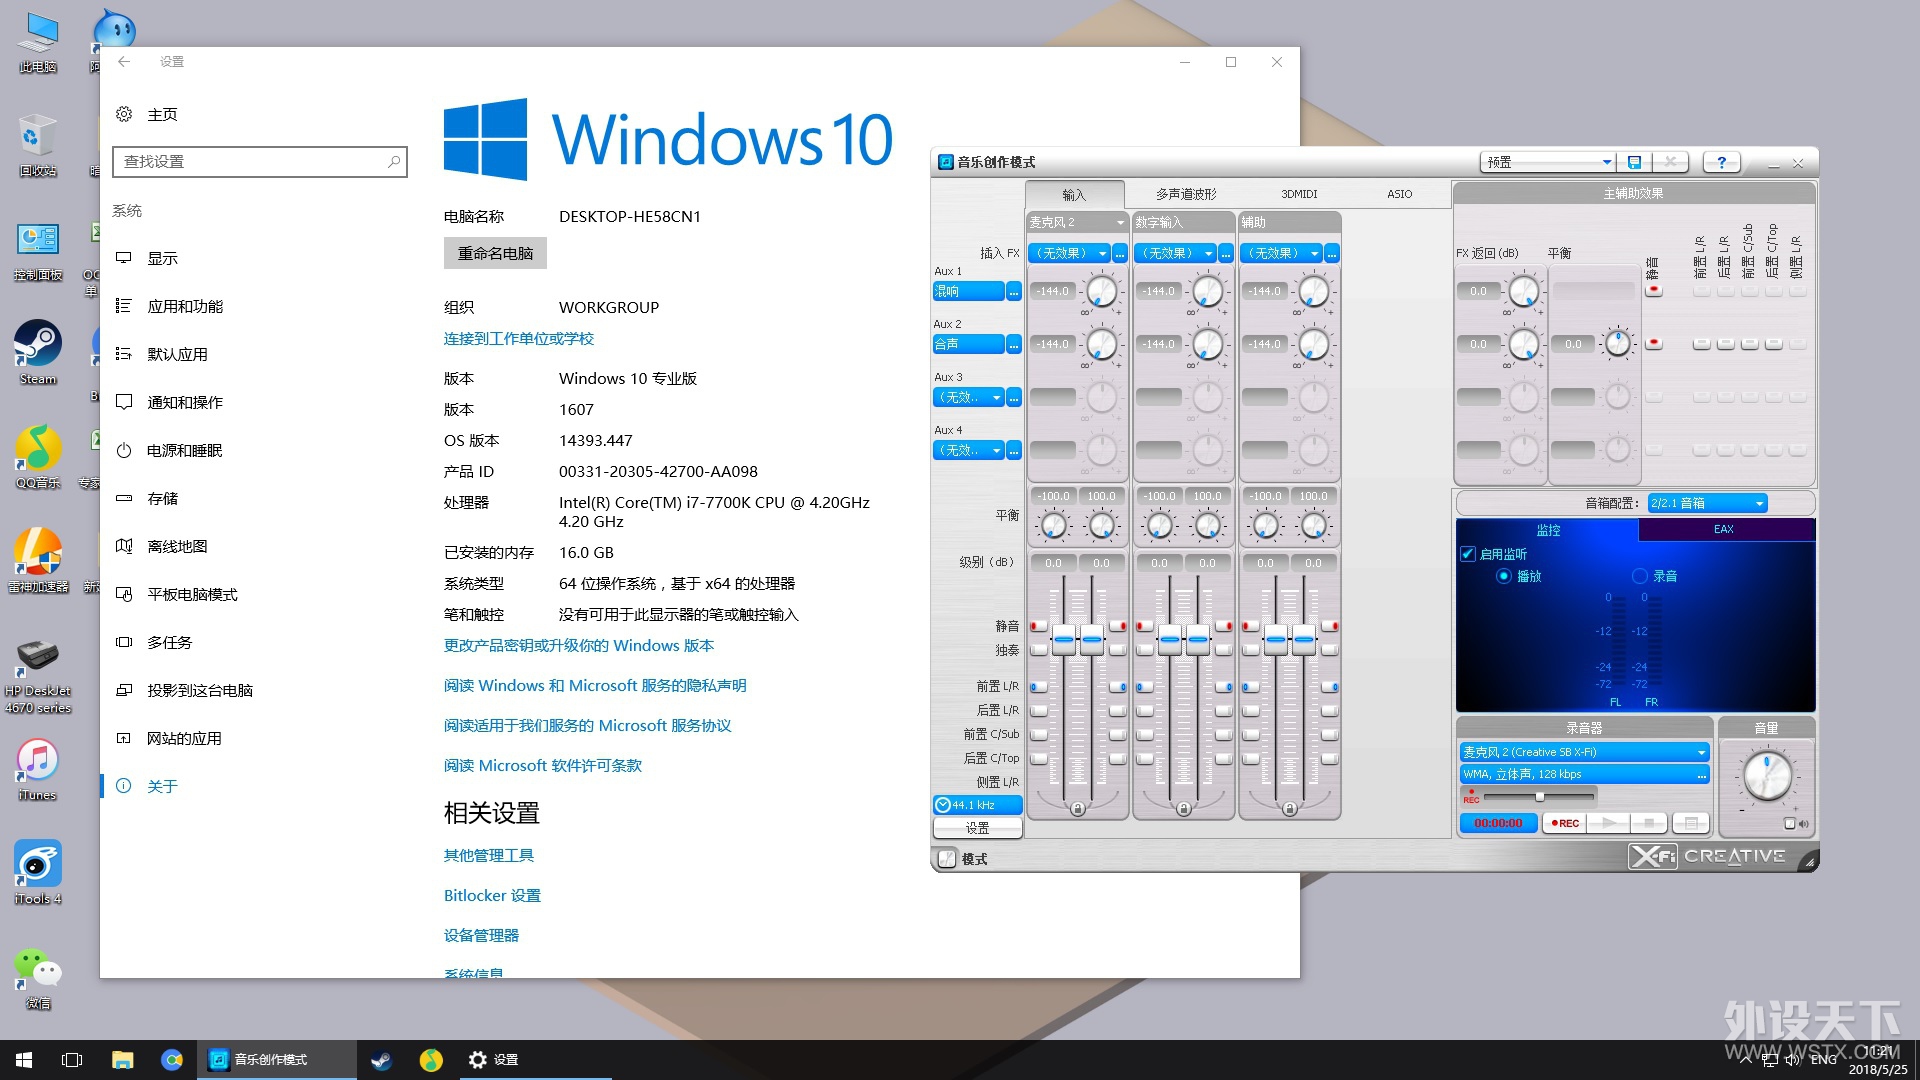The width and height of the screenshot is (1920, 1080).
Task: Expand 音箱配置 2/2.1 音箱 dropdown
Action: [1708, 503]
